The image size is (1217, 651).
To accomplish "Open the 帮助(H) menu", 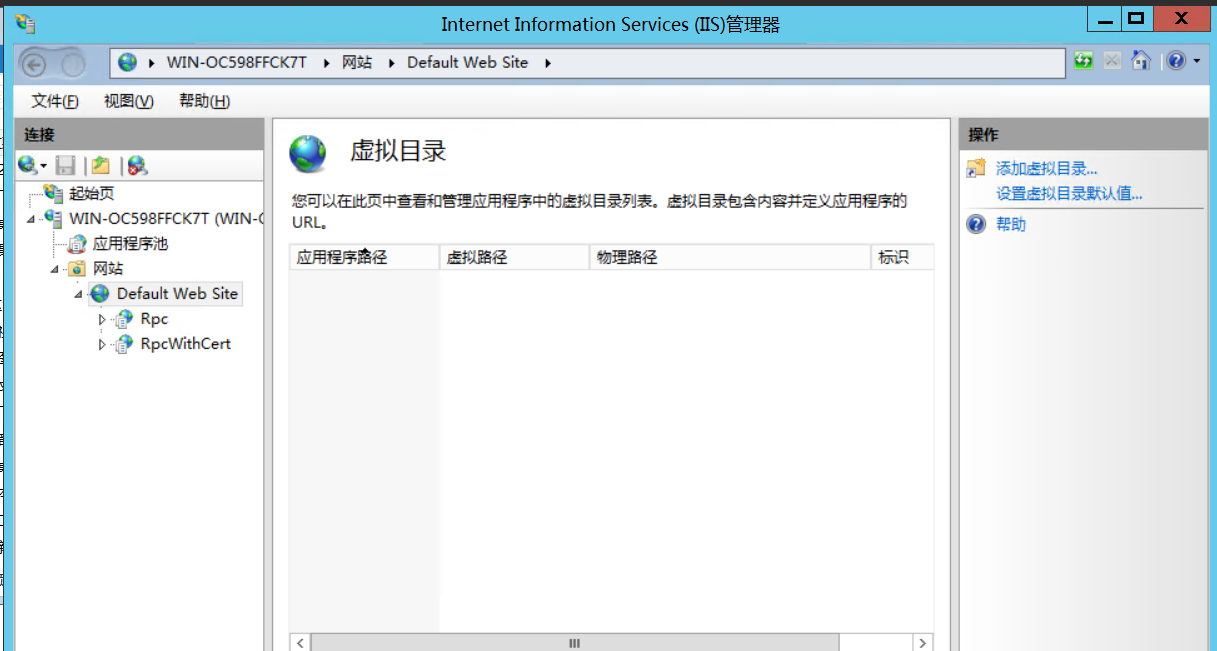I will click(x=205, y=101).
